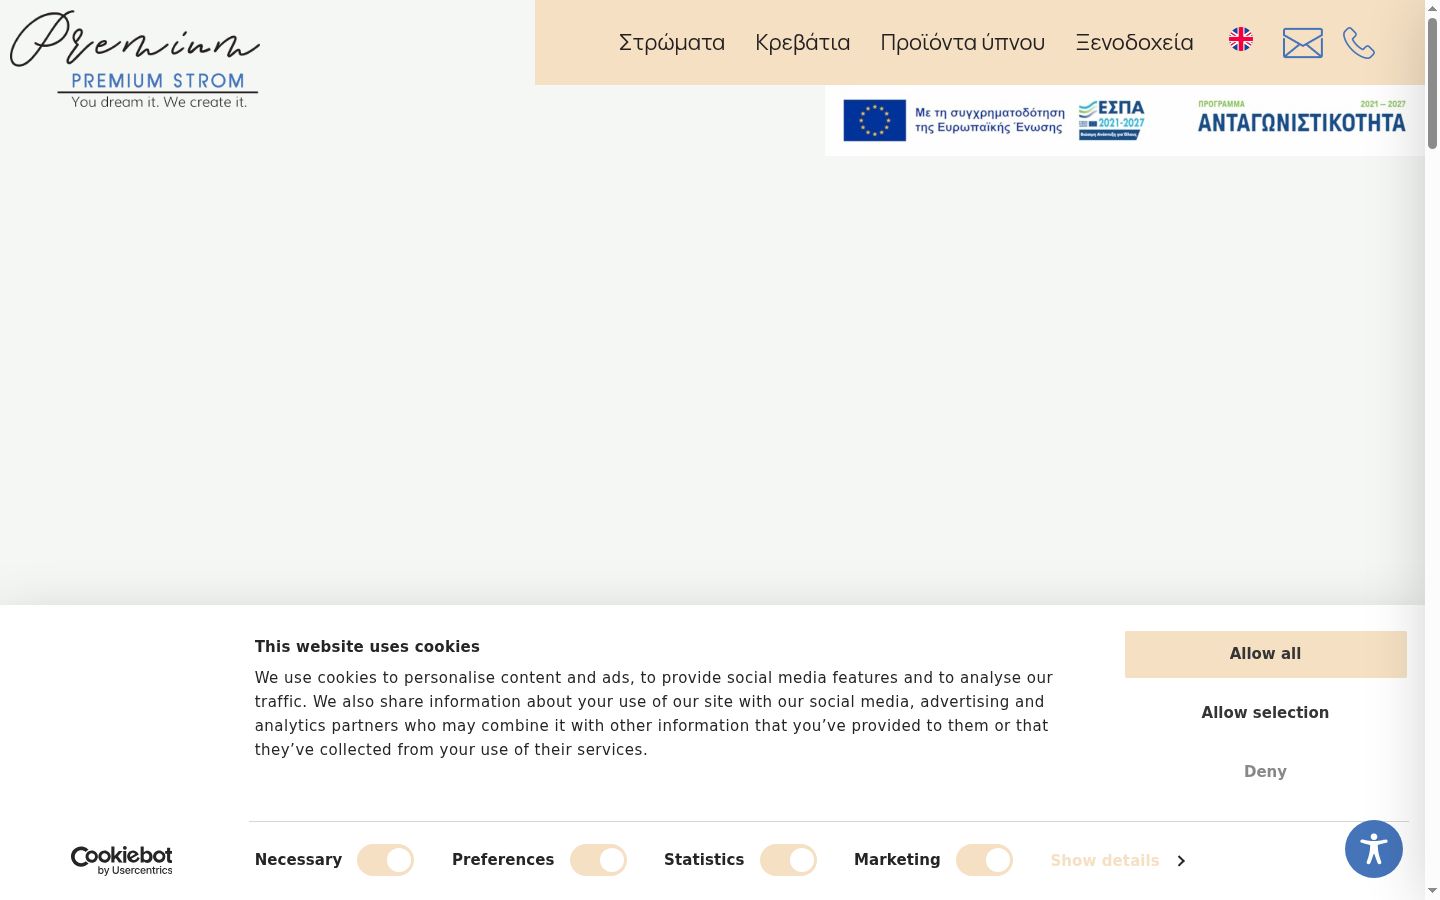This screenshot has width=1440, height=900.
Task: Click the Cookiebot by Usercentrics logo
Action: pyautogui.click(x=122, y=860)
